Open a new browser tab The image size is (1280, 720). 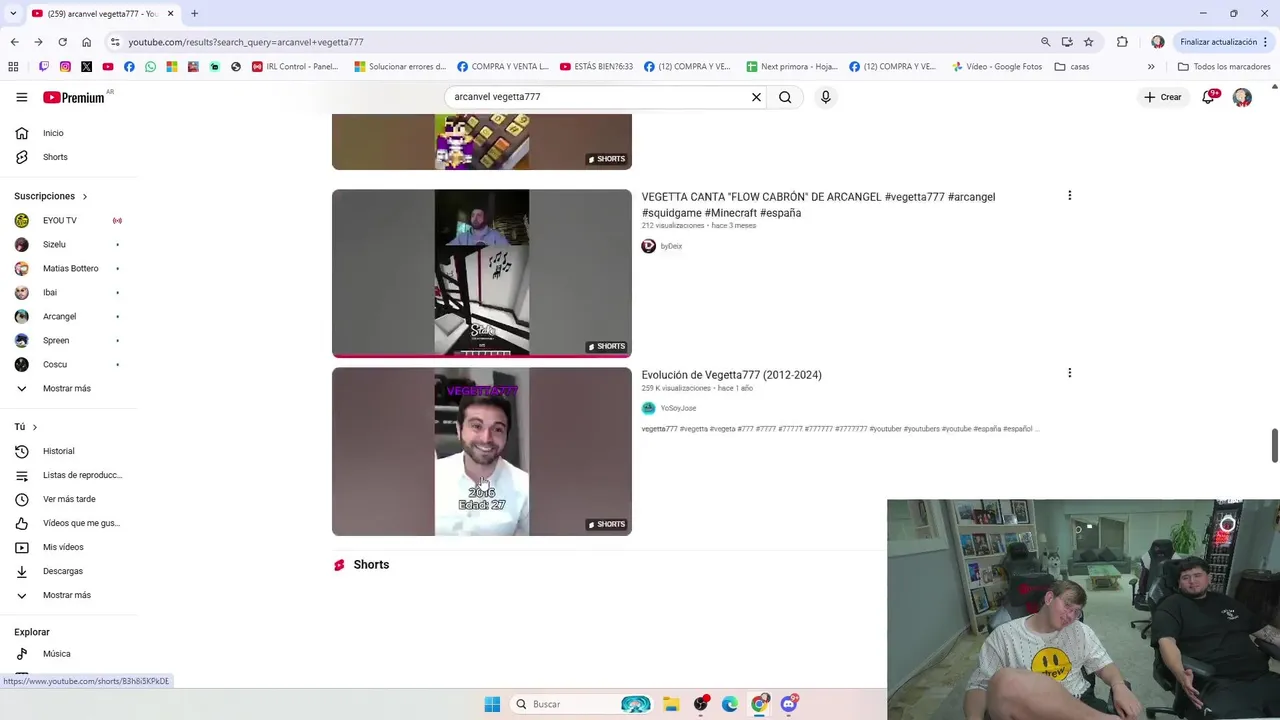coord(194,13)
